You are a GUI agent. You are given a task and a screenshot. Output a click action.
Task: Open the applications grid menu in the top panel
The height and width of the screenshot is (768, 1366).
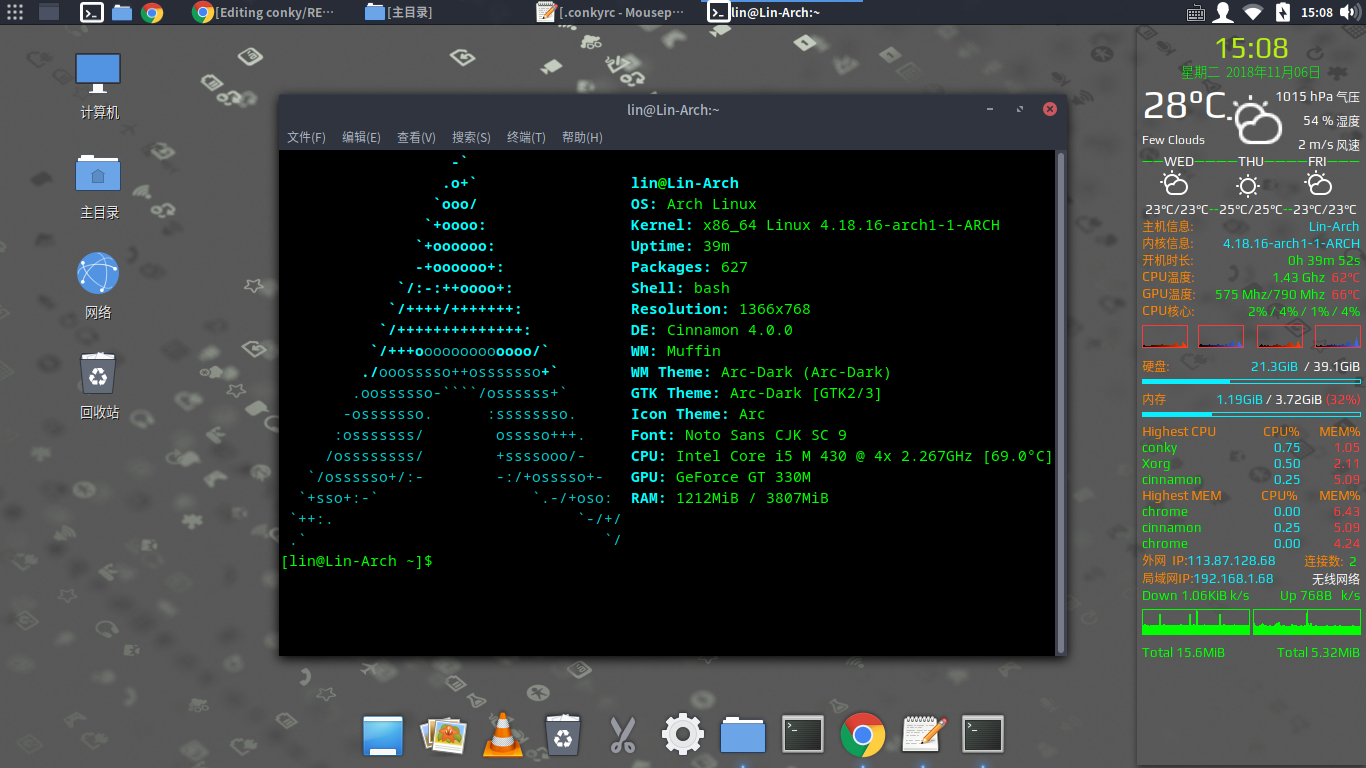click(x=14, y=13)
